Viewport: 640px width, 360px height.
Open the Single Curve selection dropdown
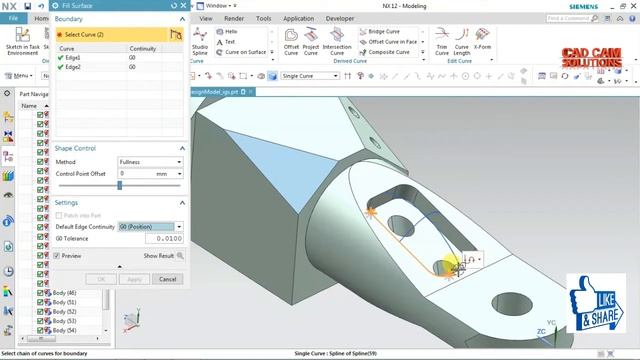click(310, 76)
